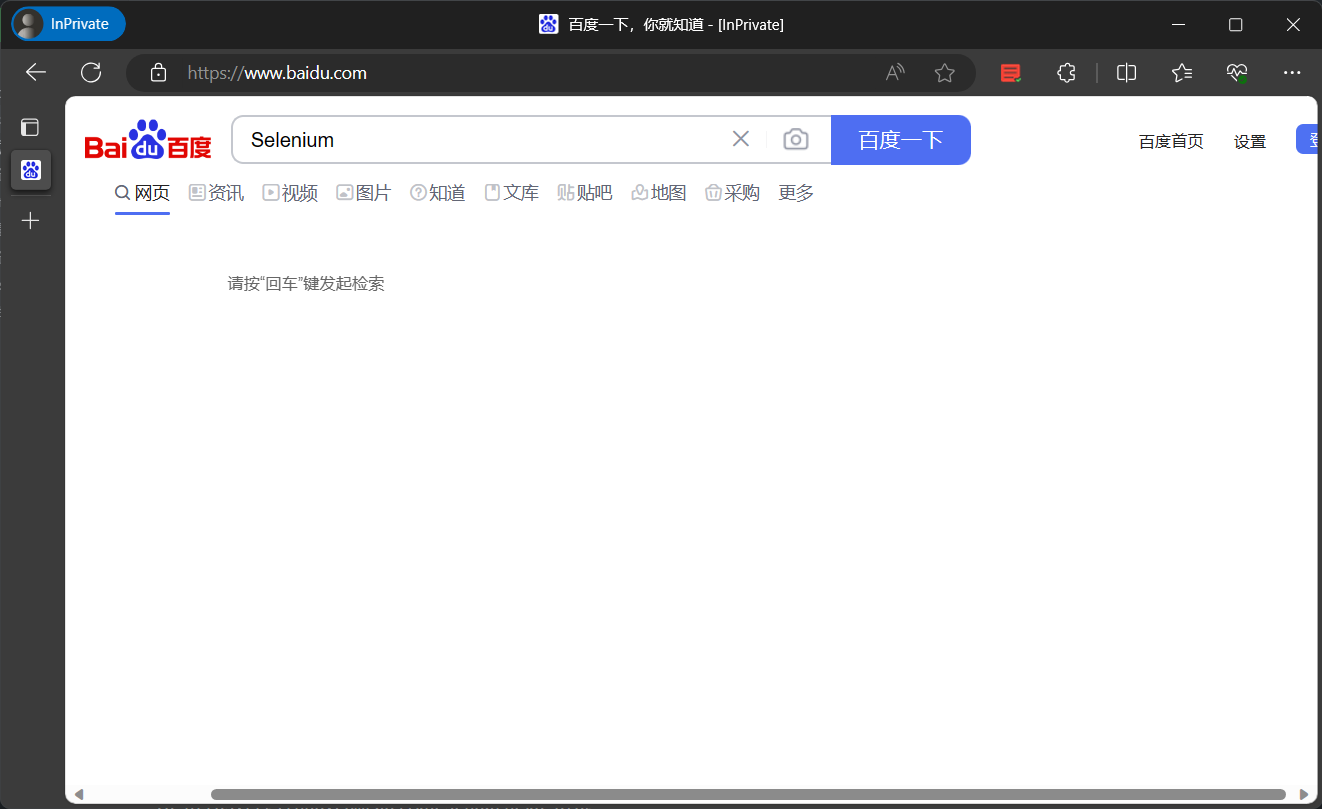Open the 设置 settings menu
This screenshot has width=1322, height=809.
[1250, 142]
